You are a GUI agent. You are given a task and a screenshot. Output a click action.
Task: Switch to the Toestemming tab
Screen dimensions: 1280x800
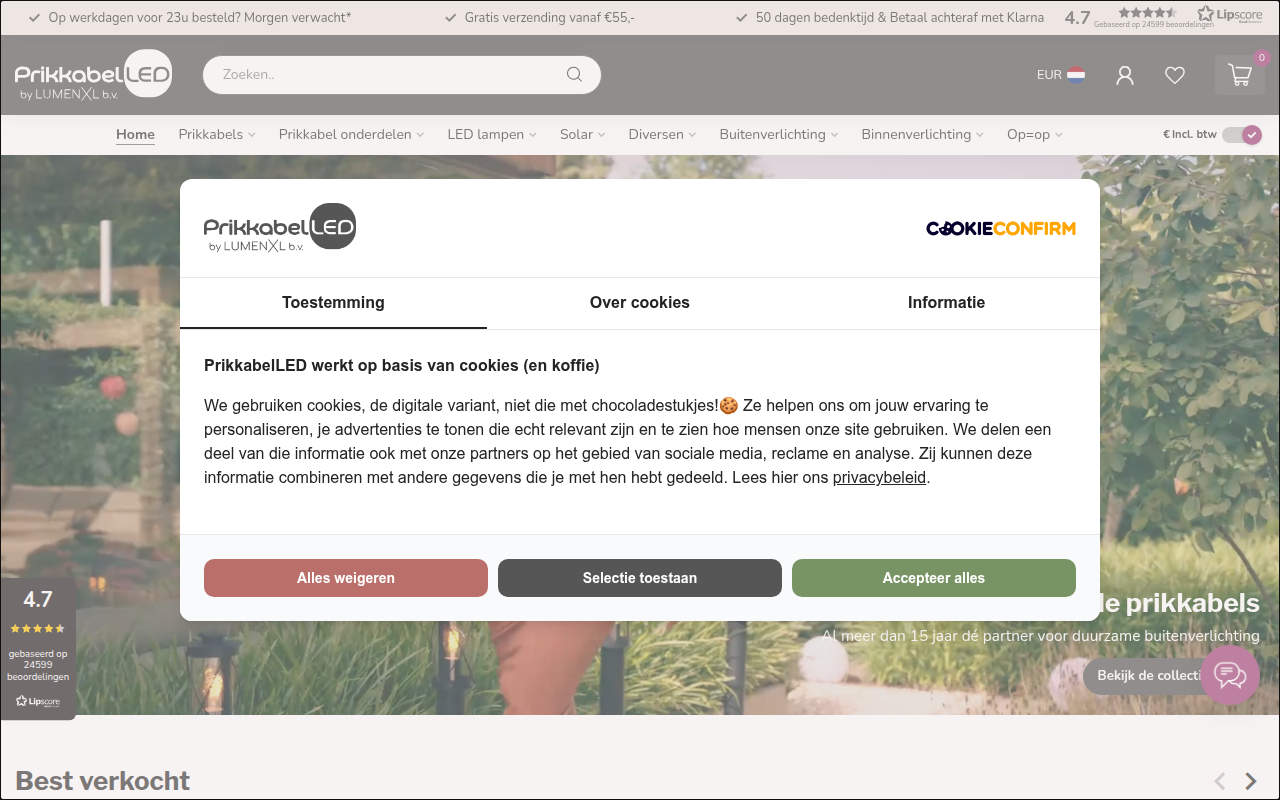[x=333, y=303]
